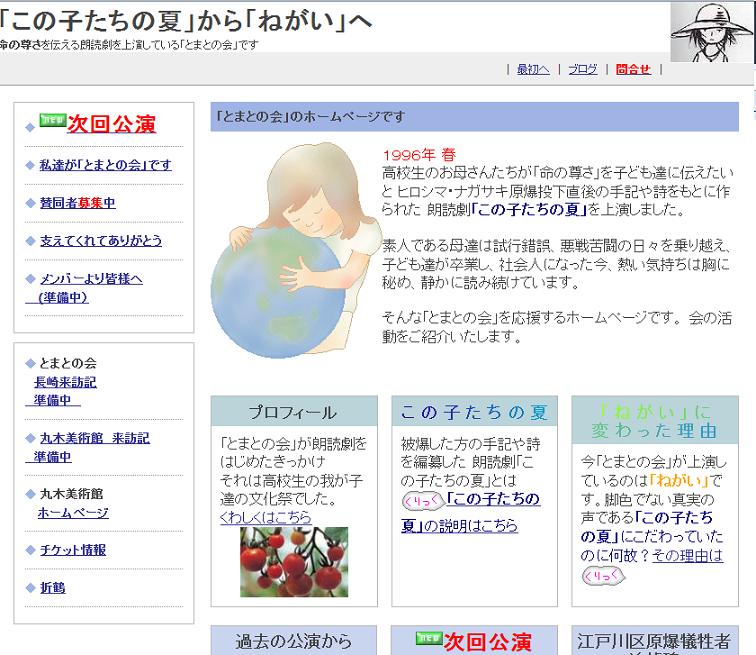Viewport: 756px width, 655px height.
Task: Open the 賛同者募集中 link
Action: (x=77, y=203)
